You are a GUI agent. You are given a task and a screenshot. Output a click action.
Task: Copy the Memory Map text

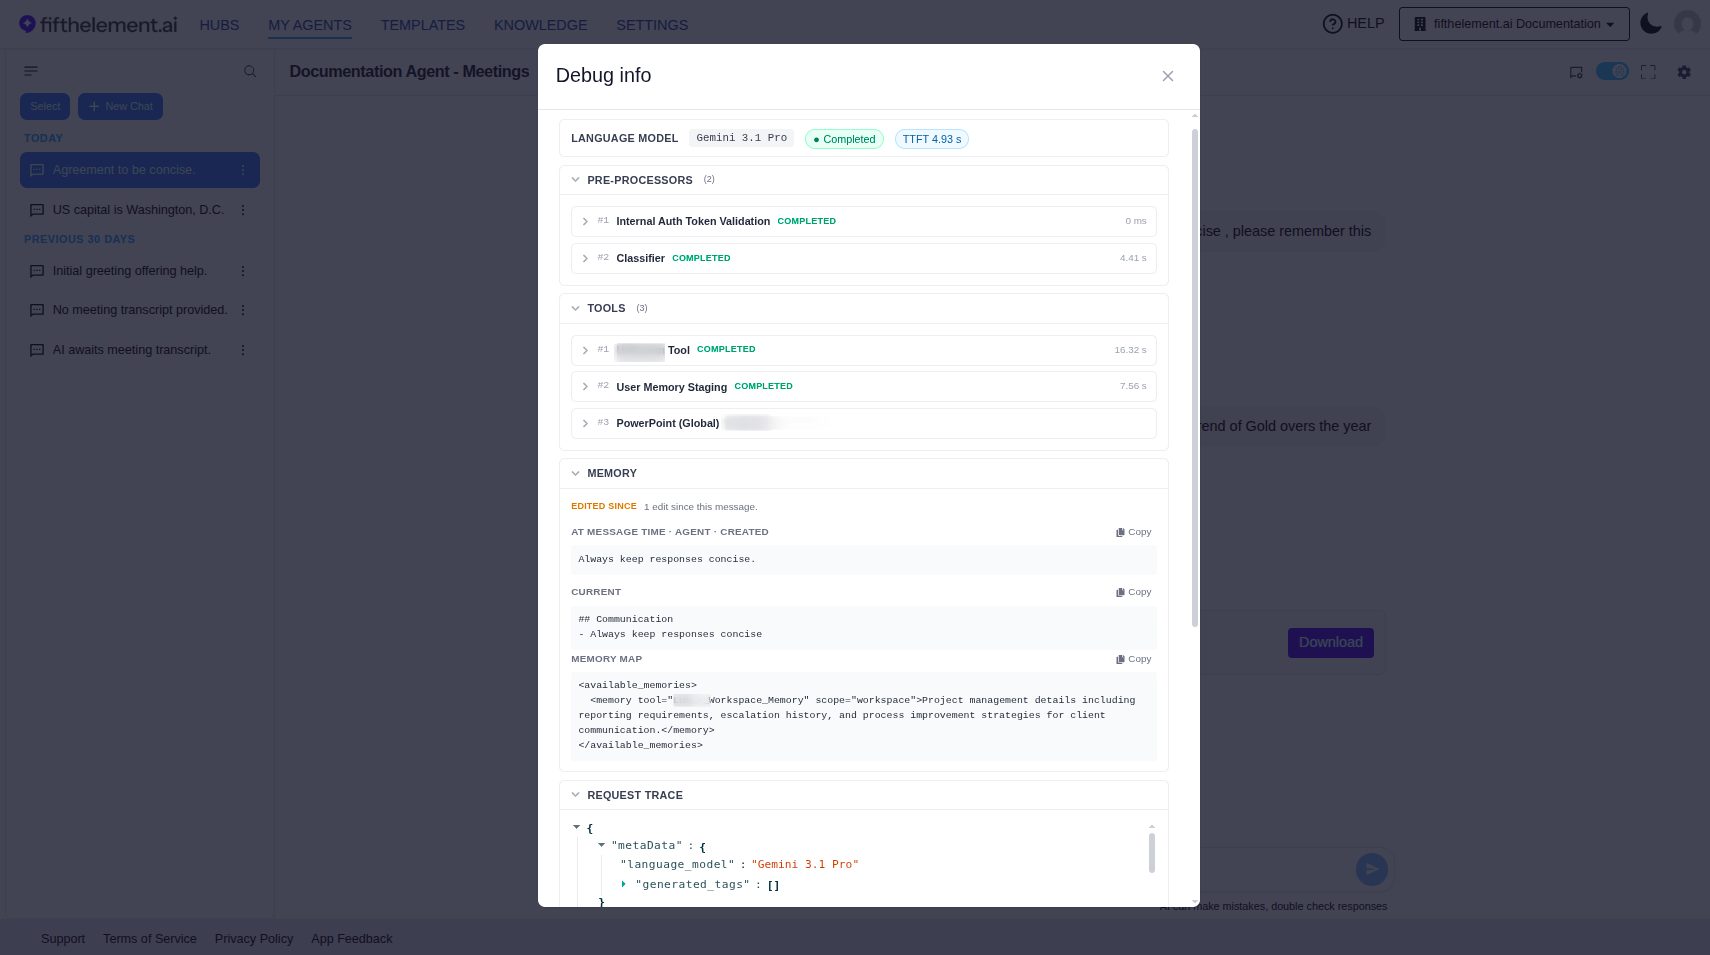[1134, 659]
